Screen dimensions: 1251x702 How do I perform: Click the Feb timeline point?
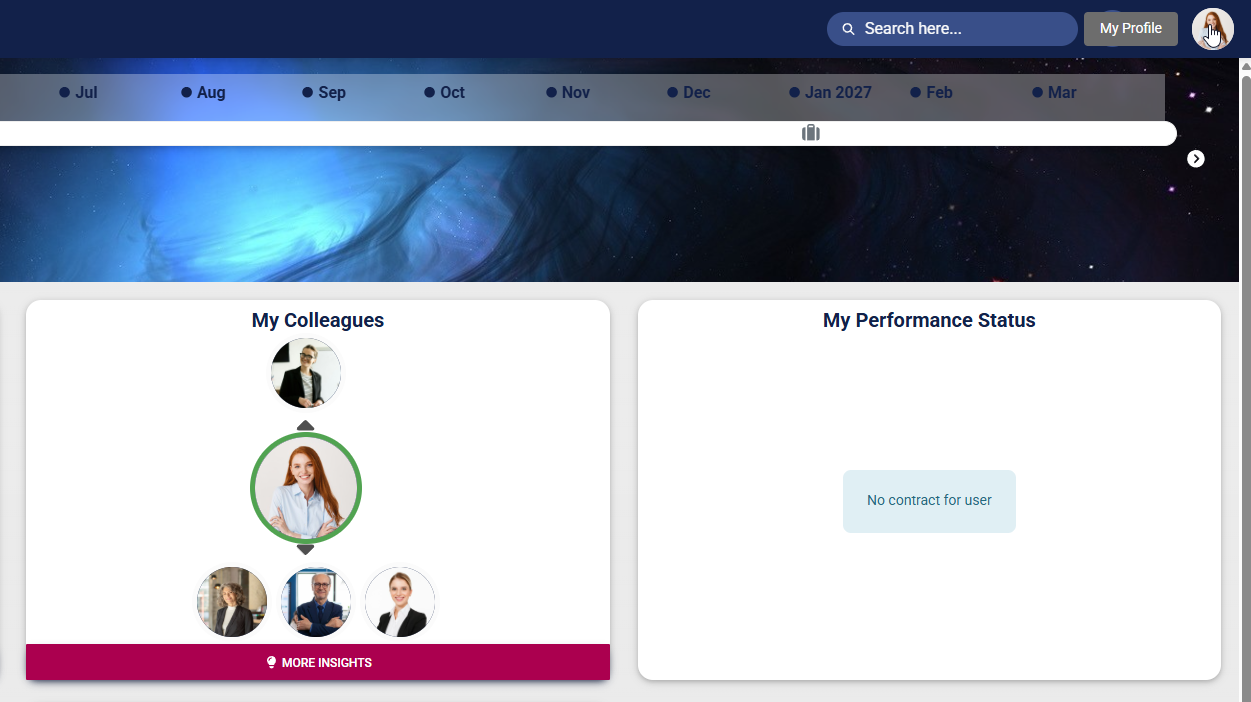click(x=913, y=92)
